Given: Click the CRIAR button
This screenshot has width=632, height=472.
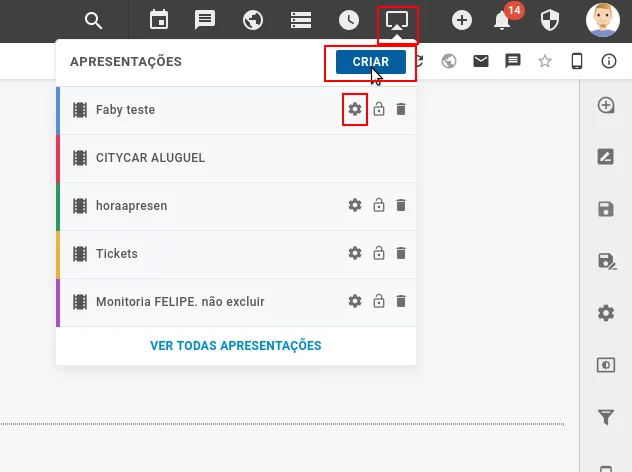Looking at the screenshot, I should click(371, 62).
